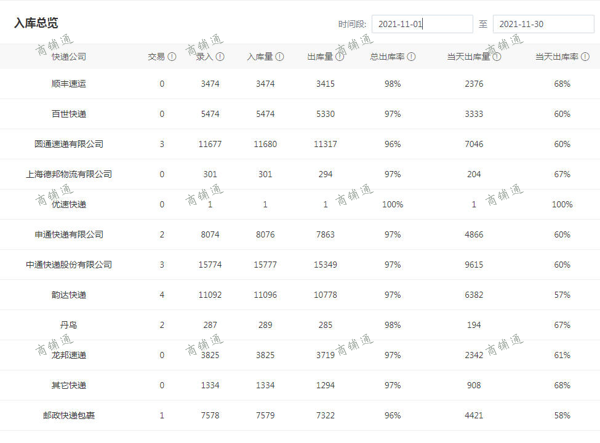Click the 丹鸟 courier name
The height and width of the screenshot is (443, 600).
[x=69, y=325]
